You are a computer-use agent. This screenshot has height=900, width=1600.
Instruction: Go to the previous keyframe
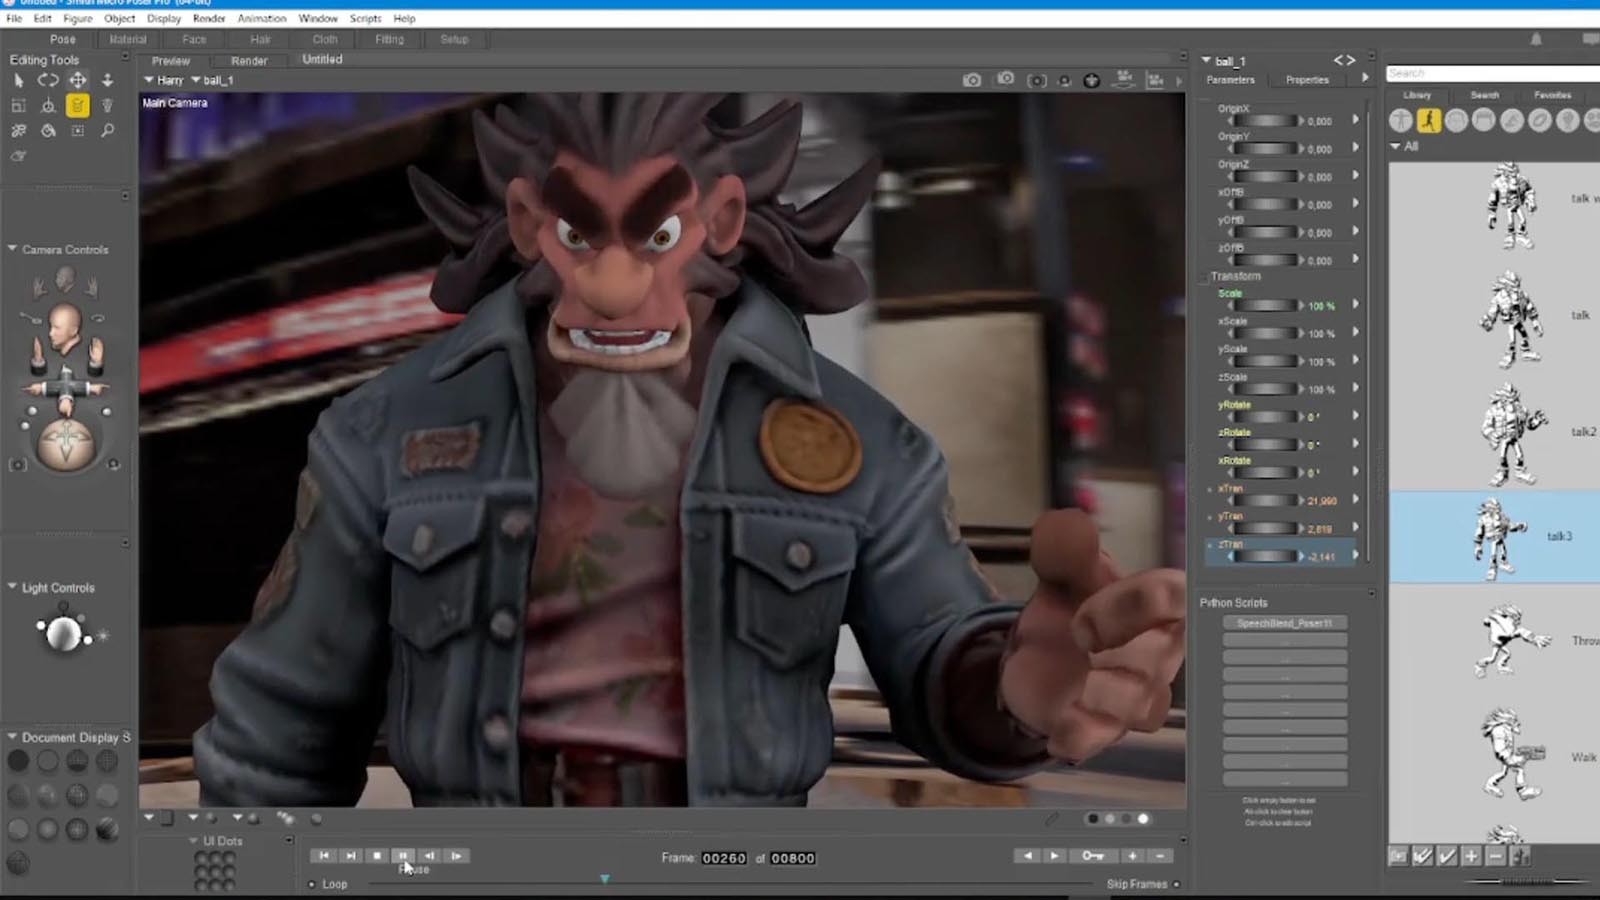[1027, 856]
